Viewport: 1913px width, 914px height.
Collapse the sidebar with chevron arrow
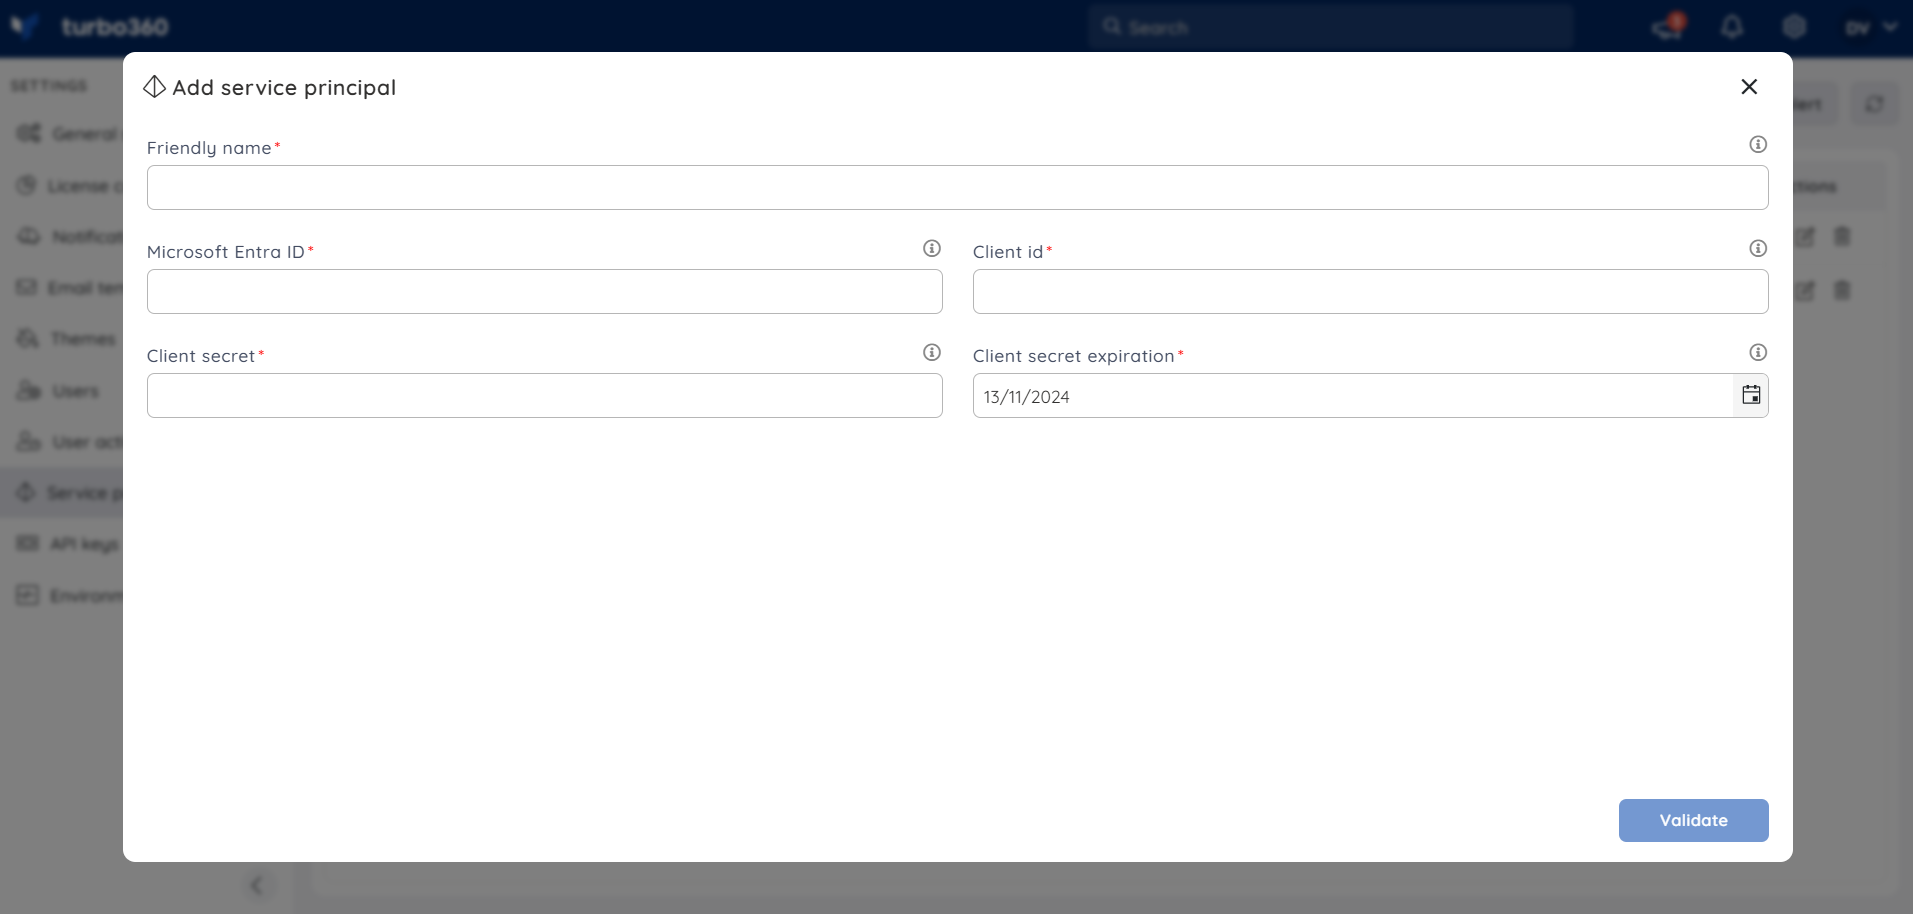257,885
